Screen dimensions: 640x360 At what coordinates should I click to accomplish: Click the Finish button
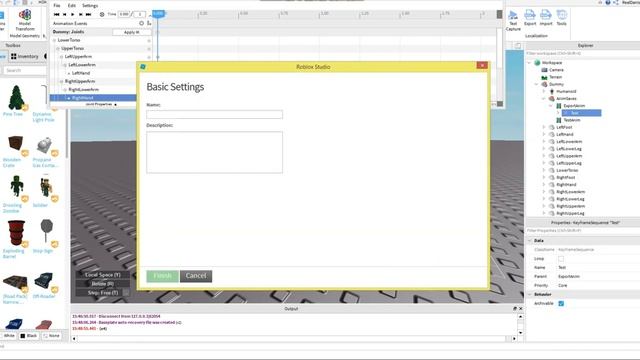(x=162, y=276)
